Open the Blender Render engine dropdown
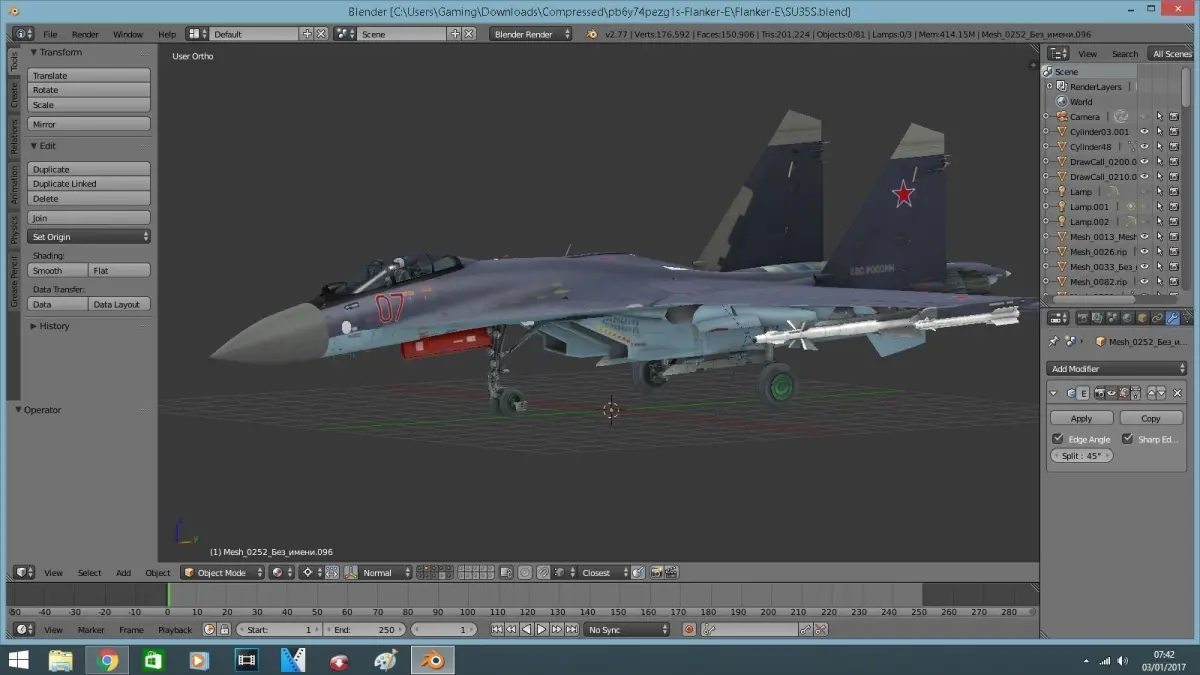 pos(531,34)
